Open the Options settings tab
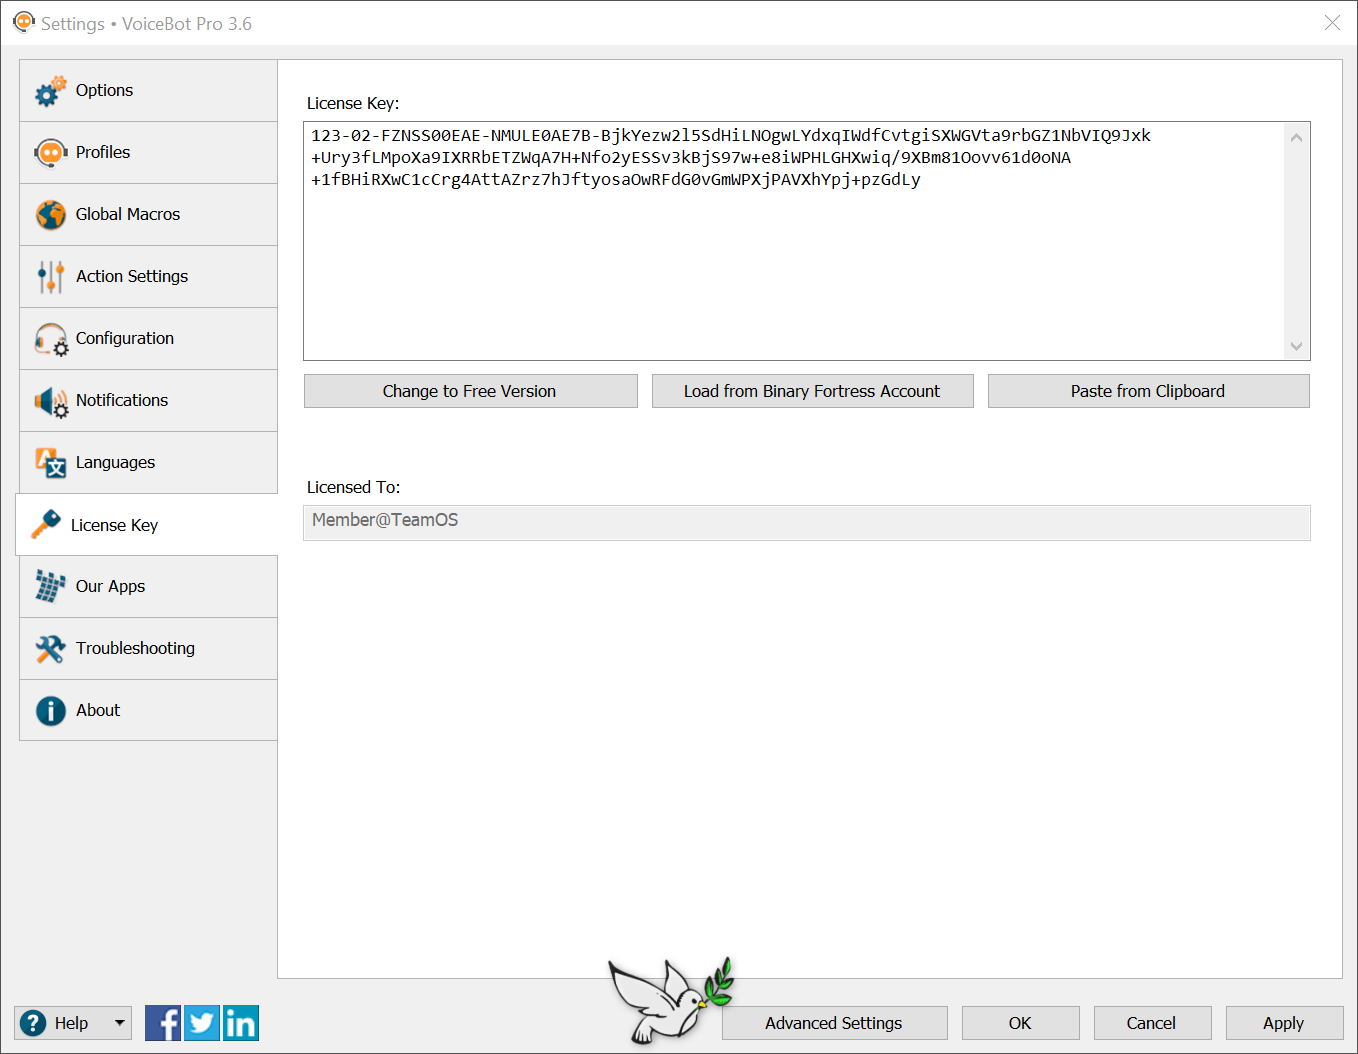Viewport: 1358px width, 1054px height. [148, 91]
